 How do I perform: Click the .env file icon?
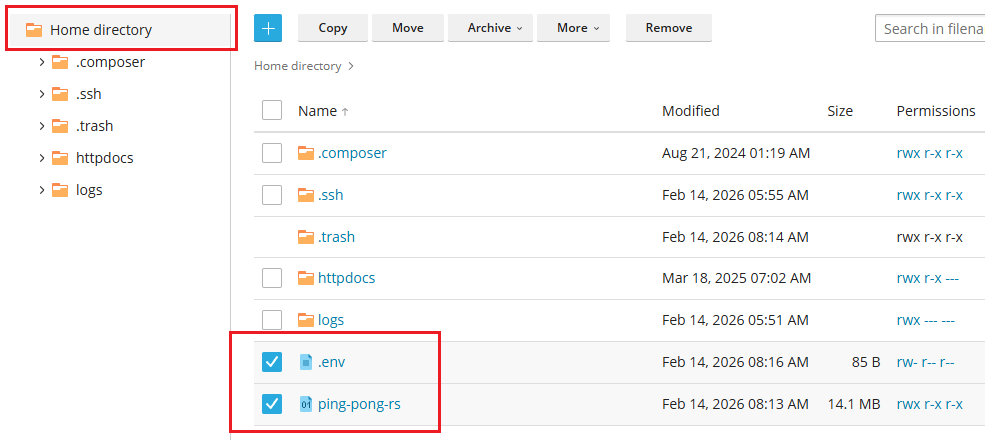pos(306,362)
